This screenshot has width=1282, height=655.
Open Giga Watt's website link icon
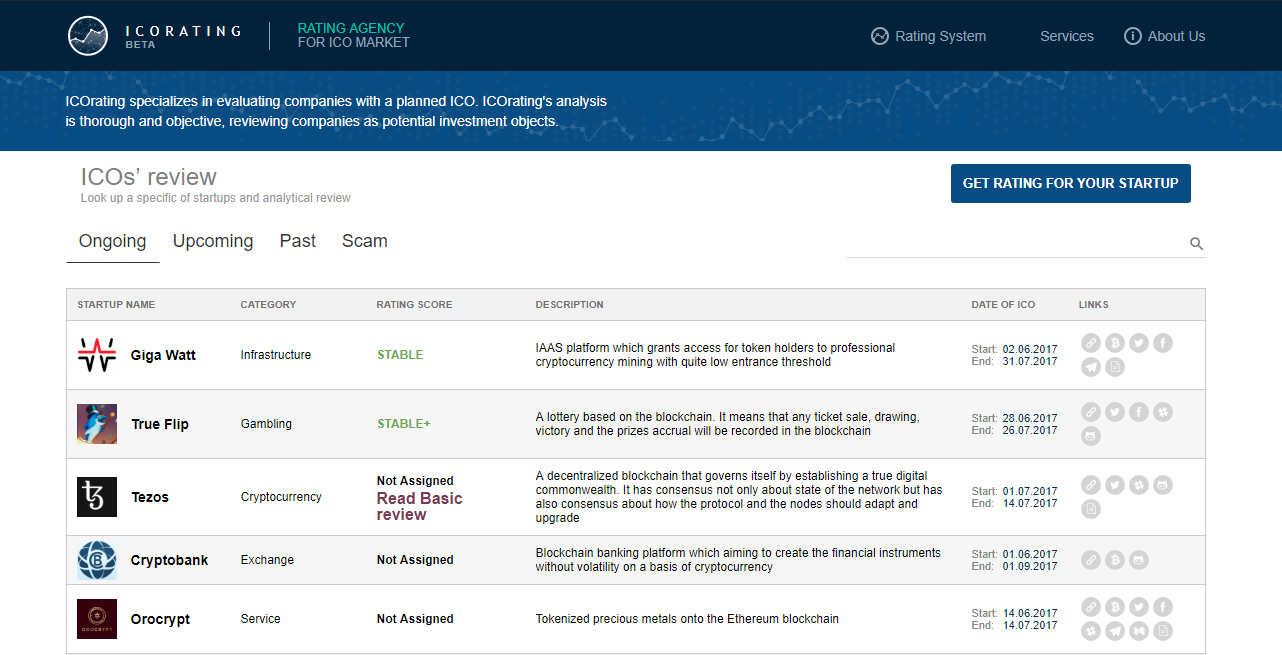click(1091, 343)
